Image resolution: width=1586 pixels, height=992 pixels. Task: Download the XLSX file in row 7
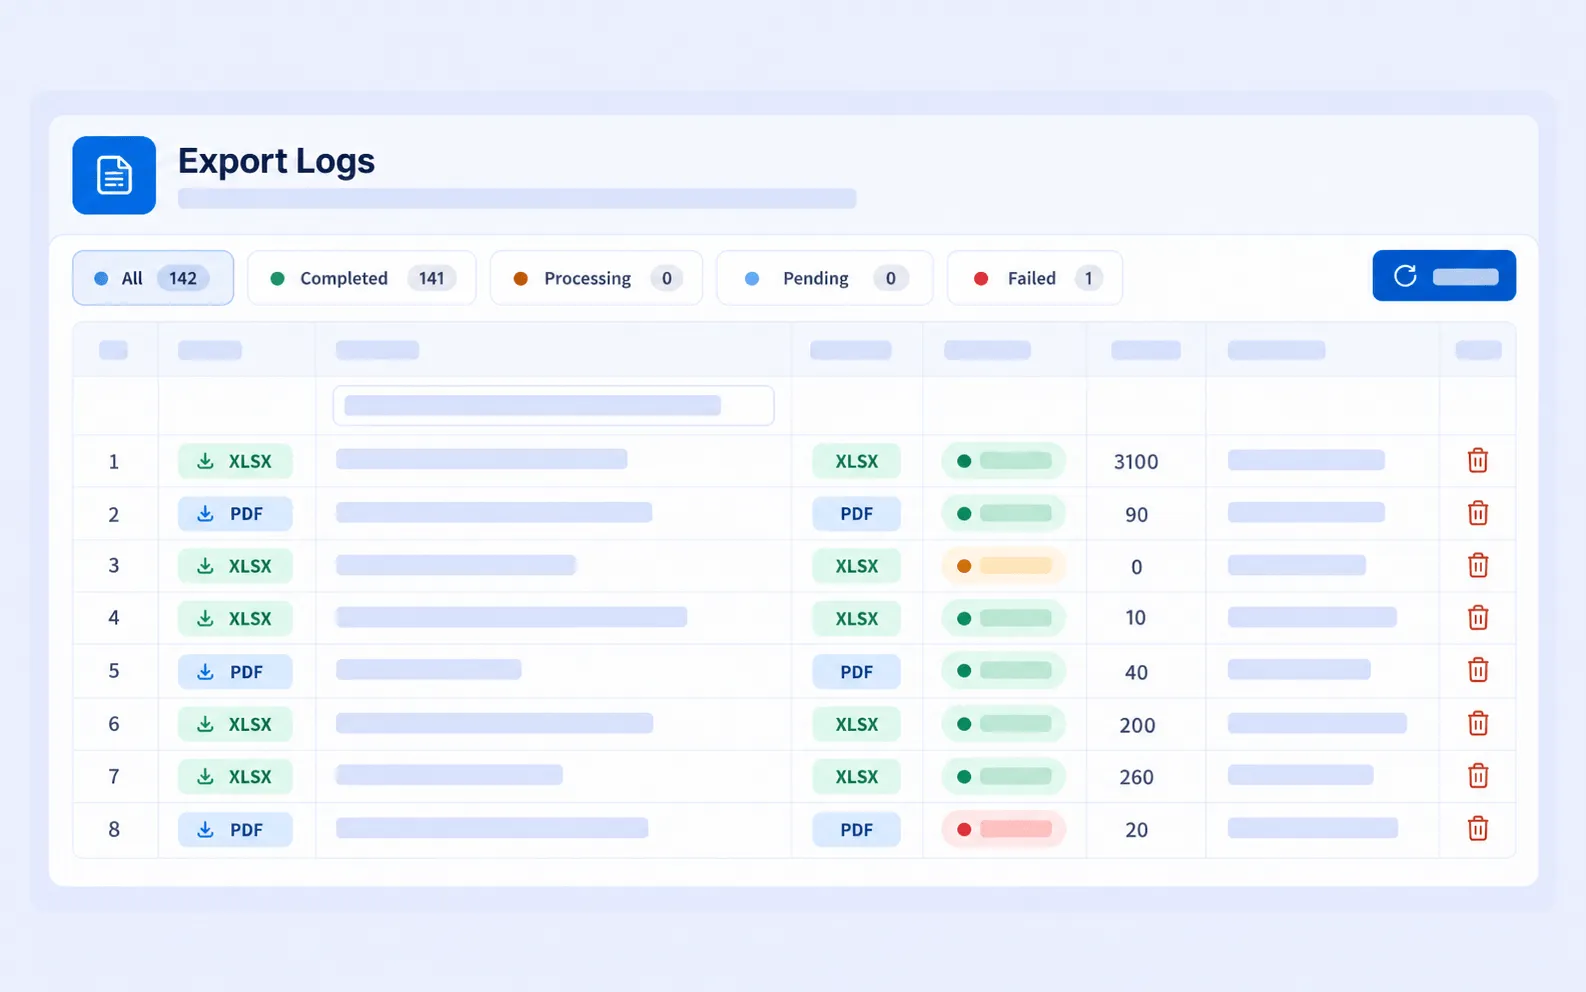point(235,776)
